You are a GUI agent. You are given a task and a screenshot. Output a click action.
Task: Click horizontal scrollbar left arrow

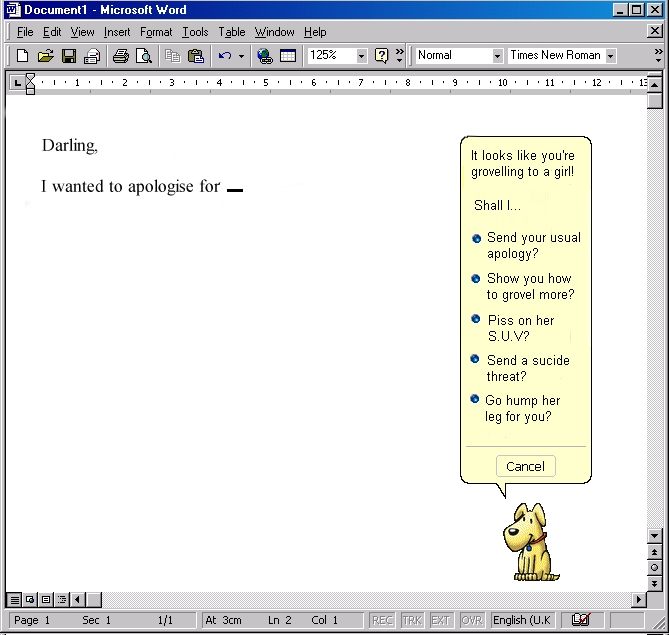[x=77, y=600]
